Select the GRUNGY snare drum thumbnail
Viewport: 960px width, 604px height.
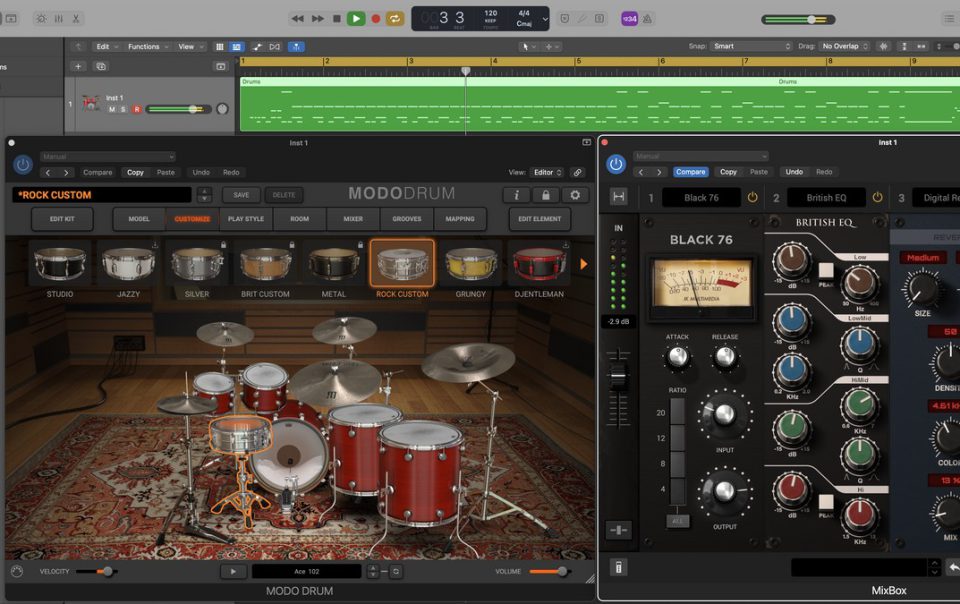(x=470, y=264)
